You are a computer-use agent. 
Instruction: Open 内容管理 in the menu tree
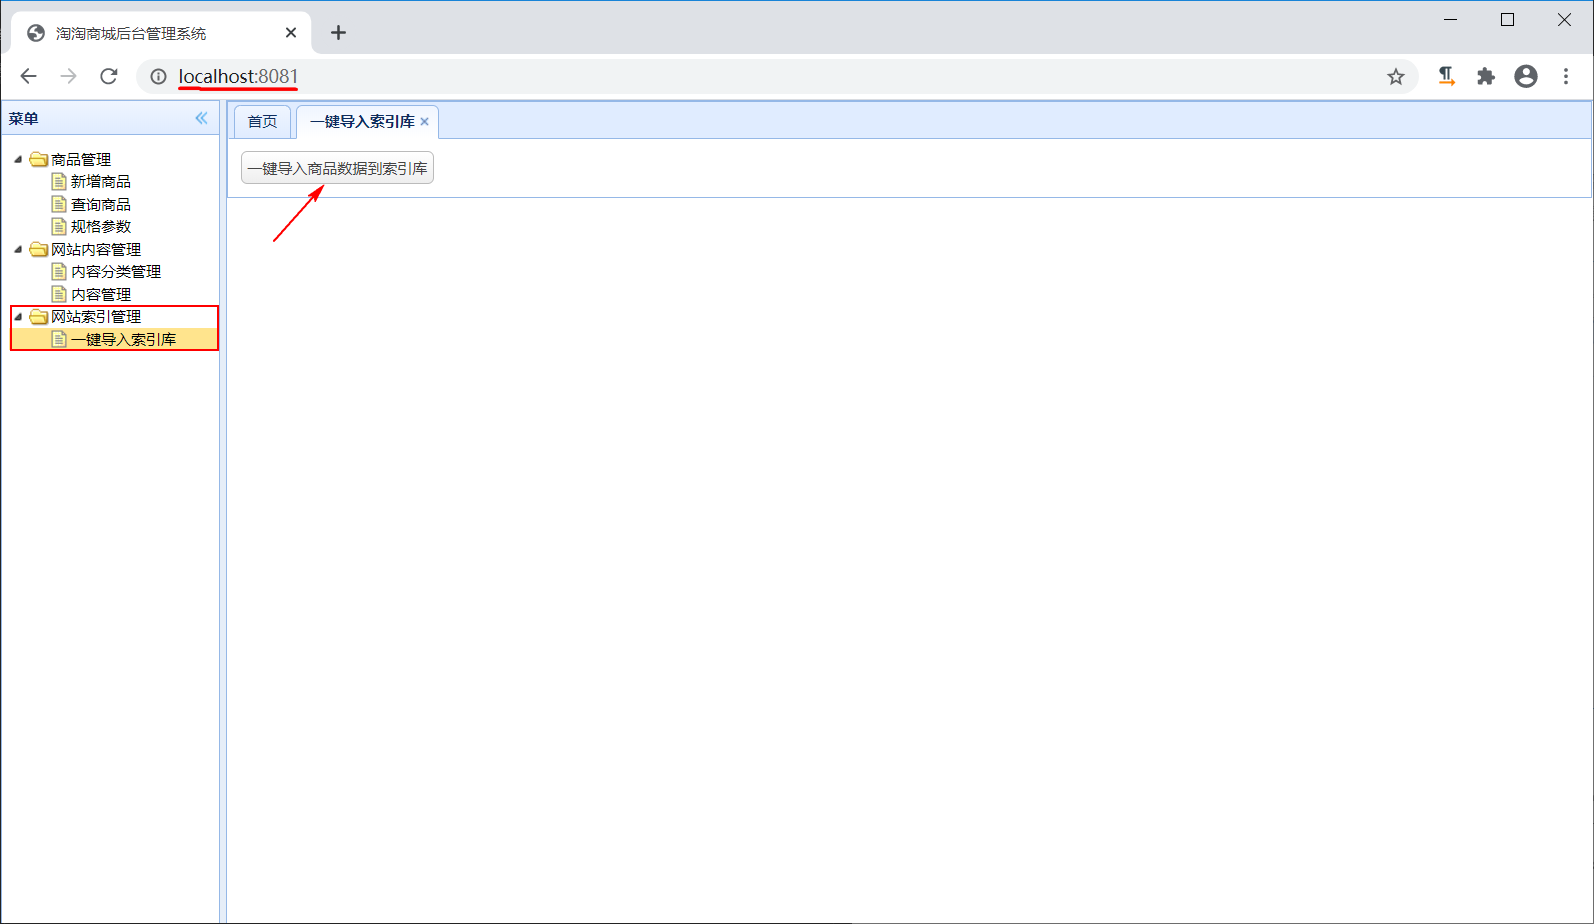coord(100,294)
